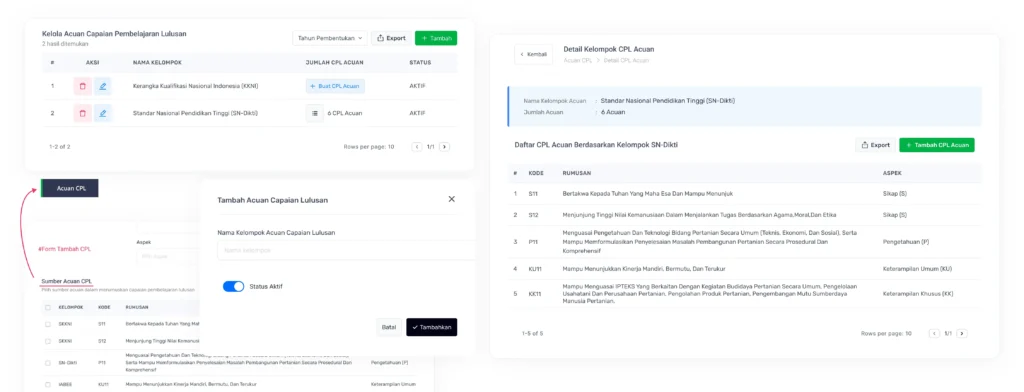This screenshot has width=1024, height=392.
Task: Click 'Rows per page: 10' in Detail panel
Action: tap(886, 333)
